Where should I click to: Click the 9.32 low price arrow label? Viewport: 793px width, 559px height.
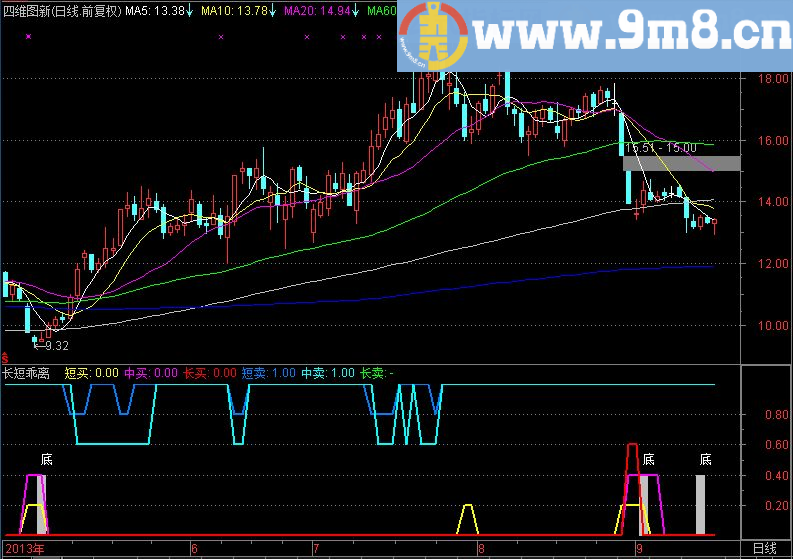tap(51, 346)
